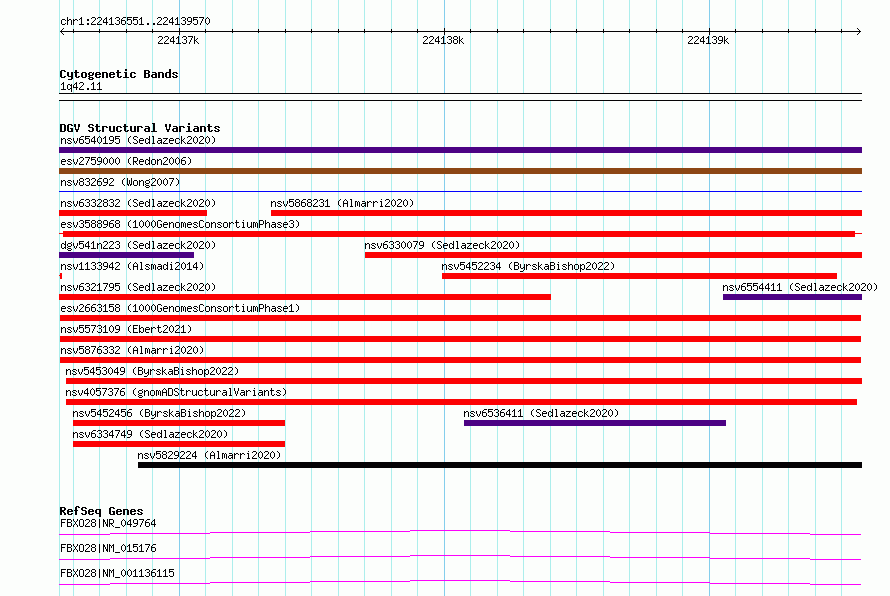Open nsv6536411 (Sedlazeck2020) variant label
The width and height of the screenshot is (890, 596).
tap(541, 413)
